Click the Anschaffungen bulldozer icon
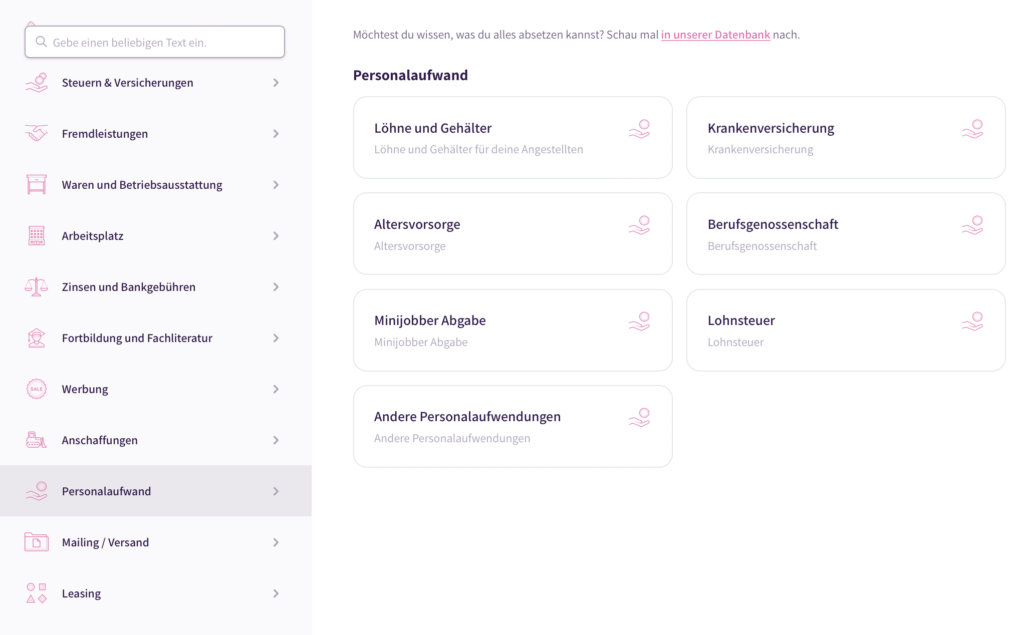 [x=37, y=440]
